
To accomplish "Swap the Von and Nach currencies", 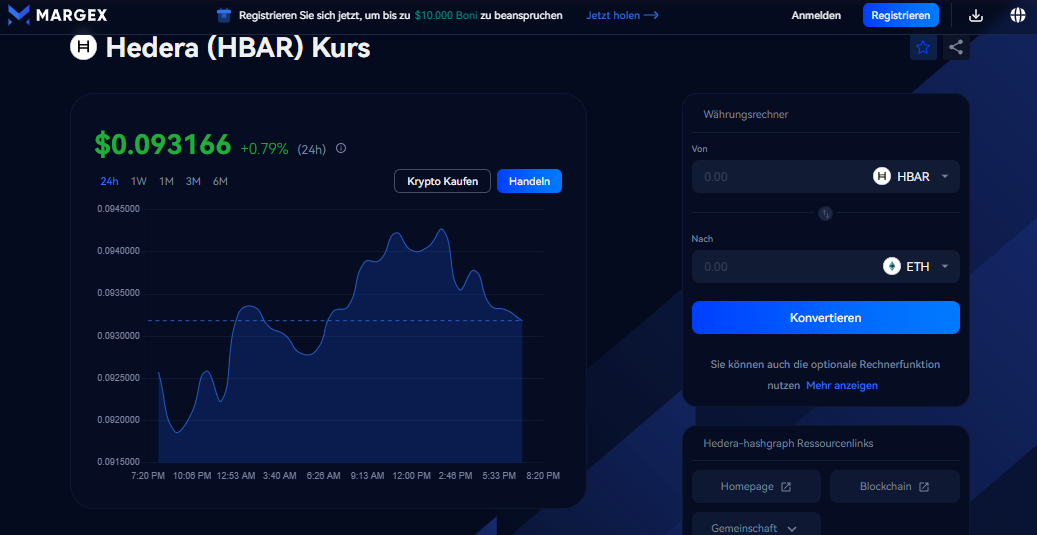I will click(825, 213).
